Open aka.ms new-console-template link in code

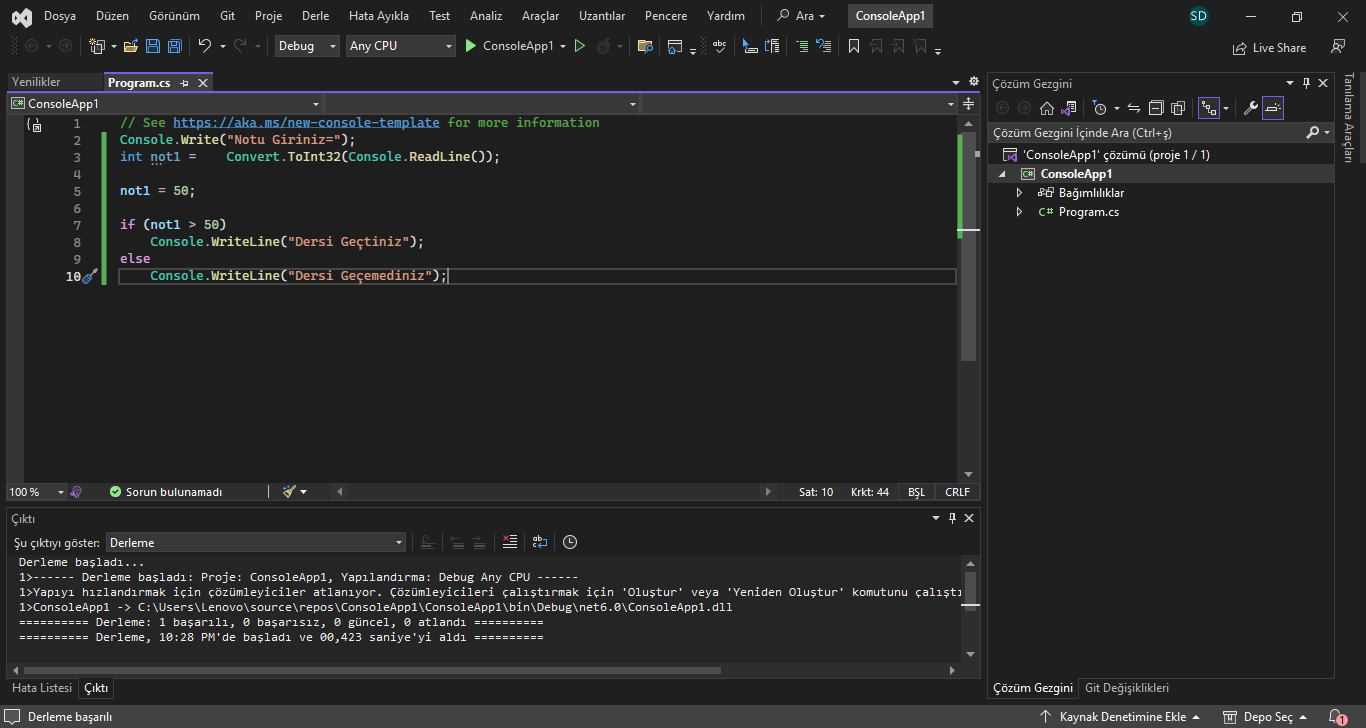(x=306, y=122)
